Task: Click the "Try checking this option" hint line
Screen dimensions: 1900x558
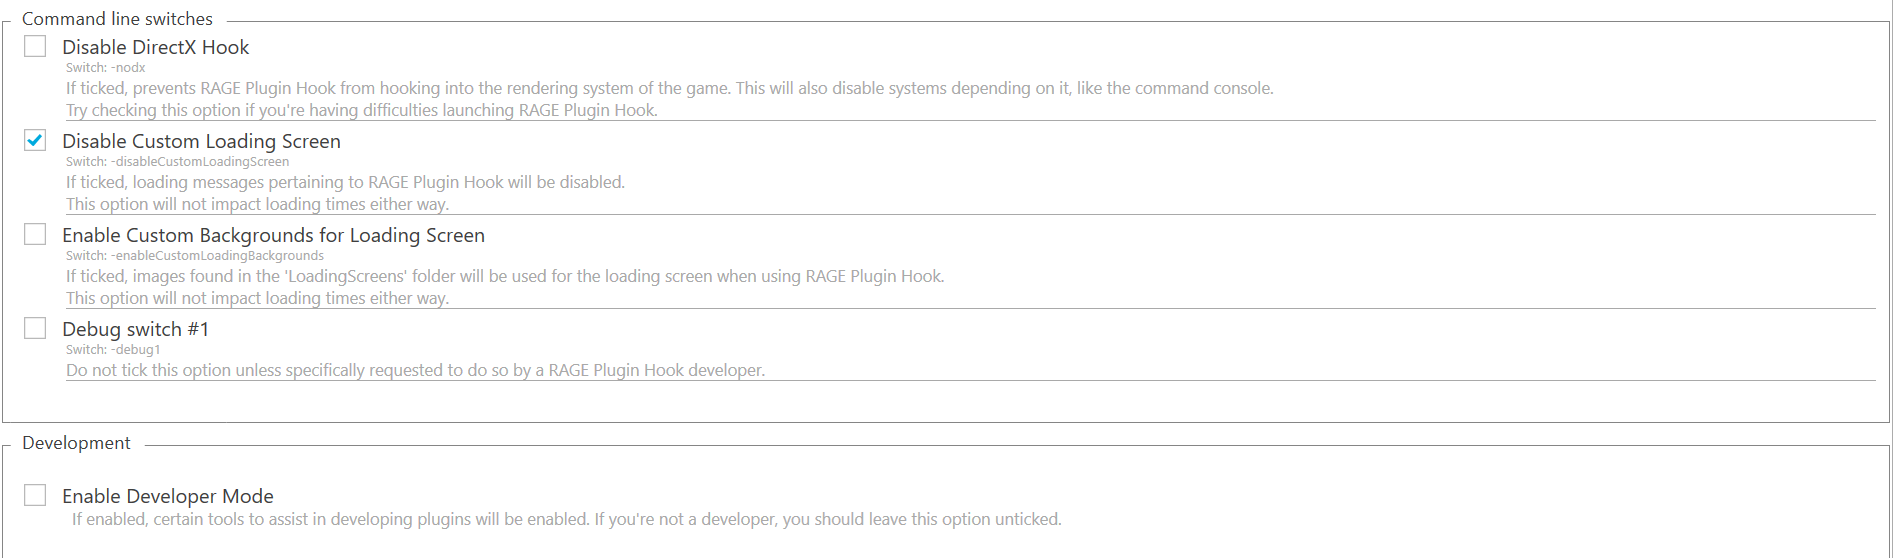Action: [x=361, y=110]
